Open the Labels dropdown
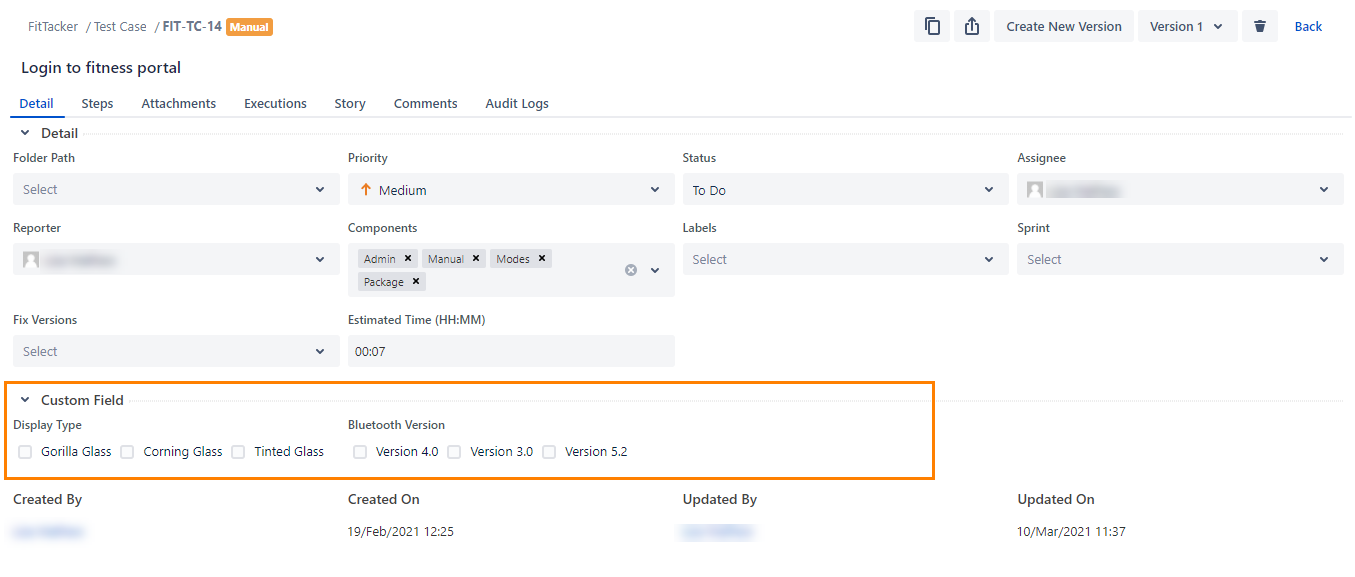The image size is (1355, 577). pos(845,259)
